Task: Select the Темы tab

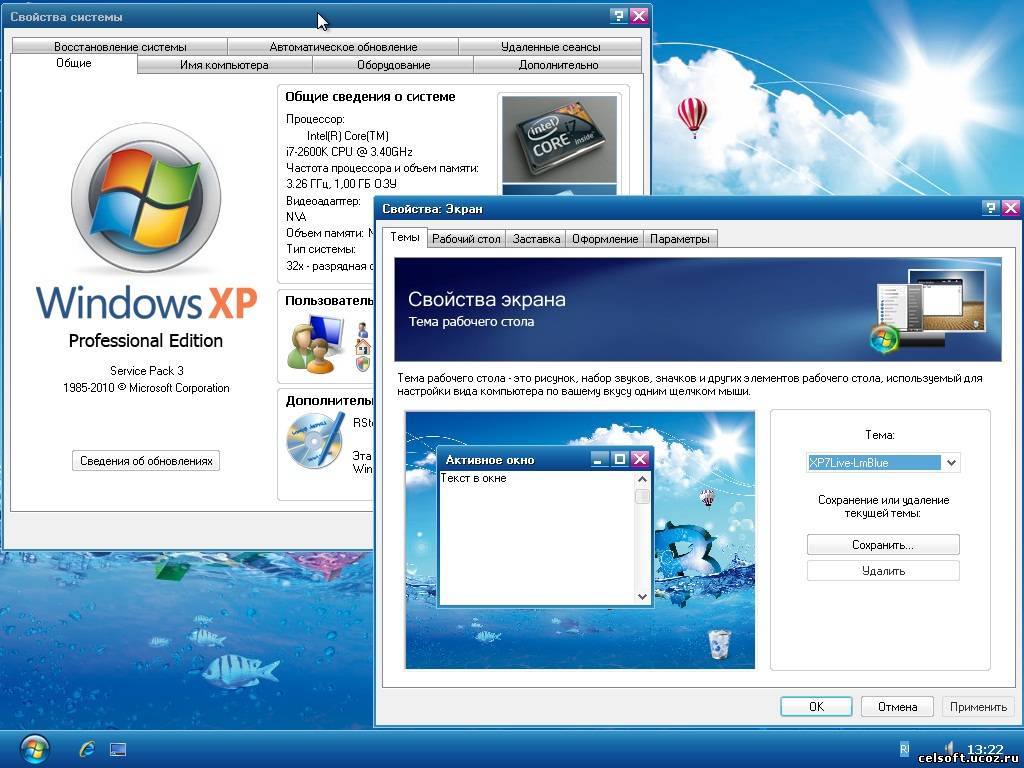Action: pos(405,237)
